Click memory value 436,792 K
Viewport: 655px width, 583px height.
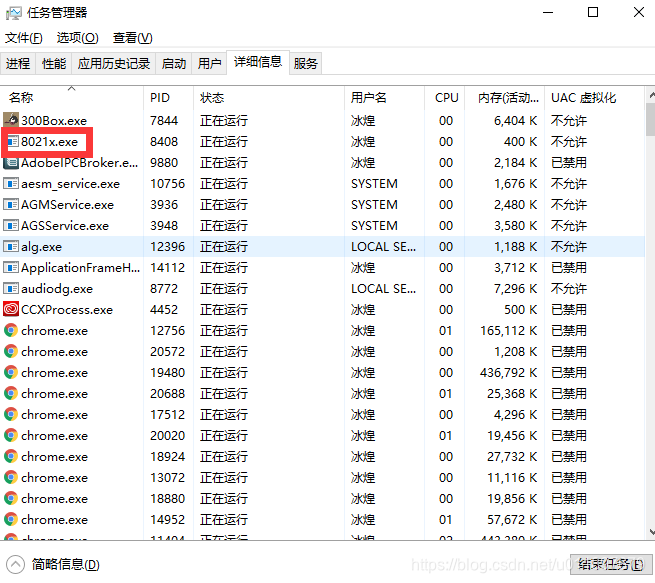coord(508,373)
